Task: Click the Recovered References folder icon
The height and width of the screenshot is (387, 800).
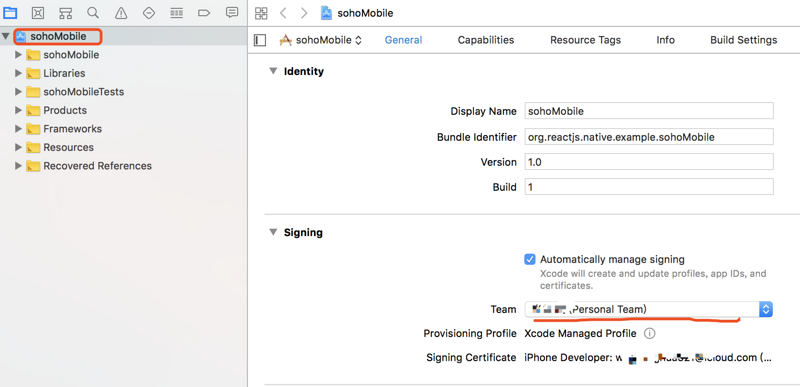Action: click(x=33, y=166)
